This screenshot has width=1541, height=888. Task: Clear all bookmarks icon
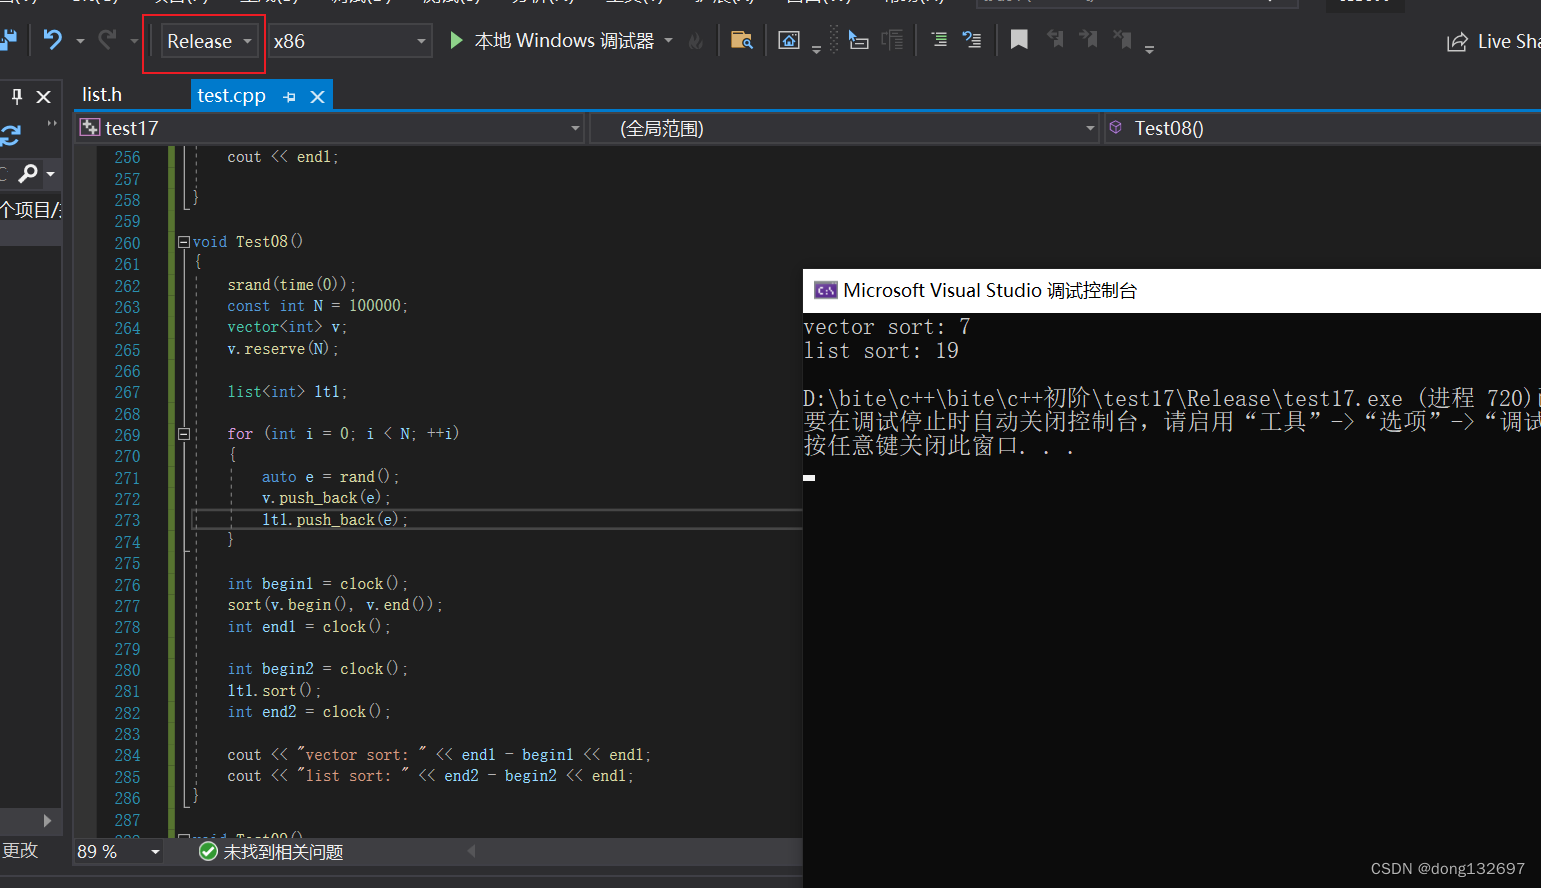click(x=1123, y=40)
